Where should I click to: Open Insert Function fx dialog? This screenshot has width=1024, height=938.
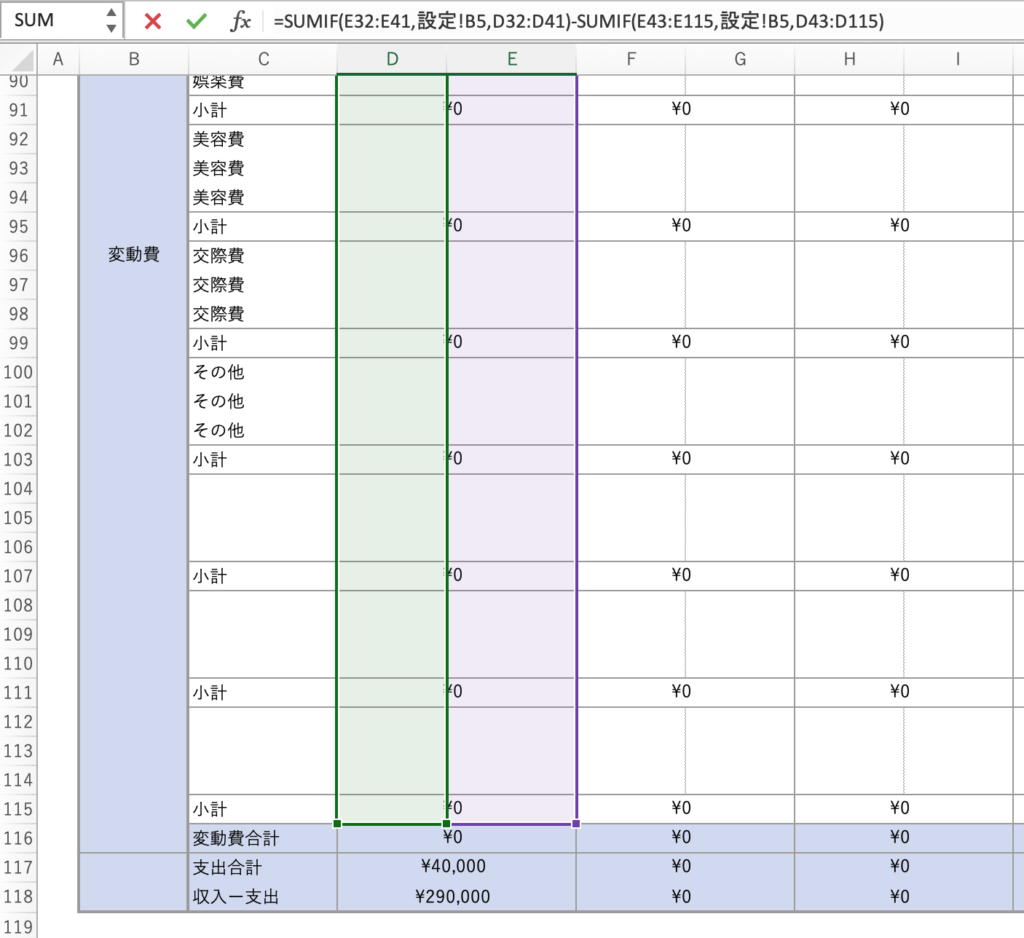tap(240, 21)
